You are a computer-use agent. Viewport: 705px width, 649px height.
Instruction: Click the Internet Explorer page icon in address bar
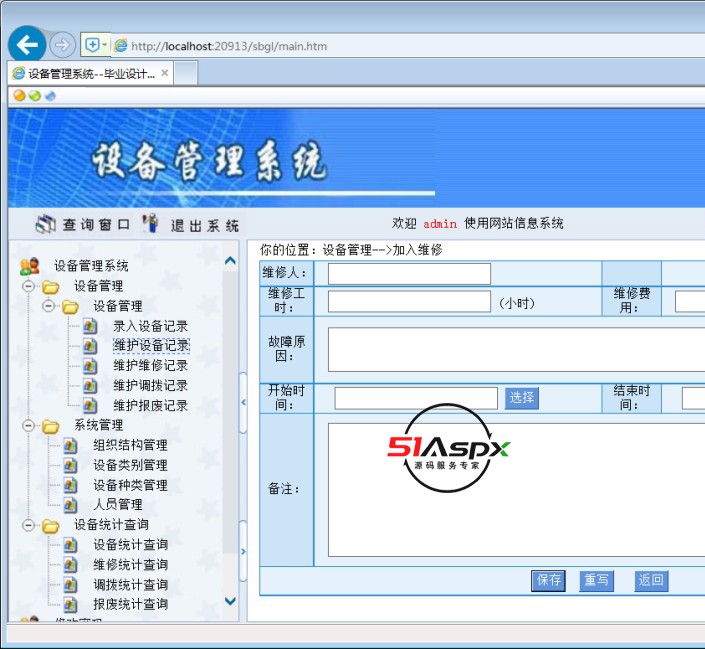(120, 45)
